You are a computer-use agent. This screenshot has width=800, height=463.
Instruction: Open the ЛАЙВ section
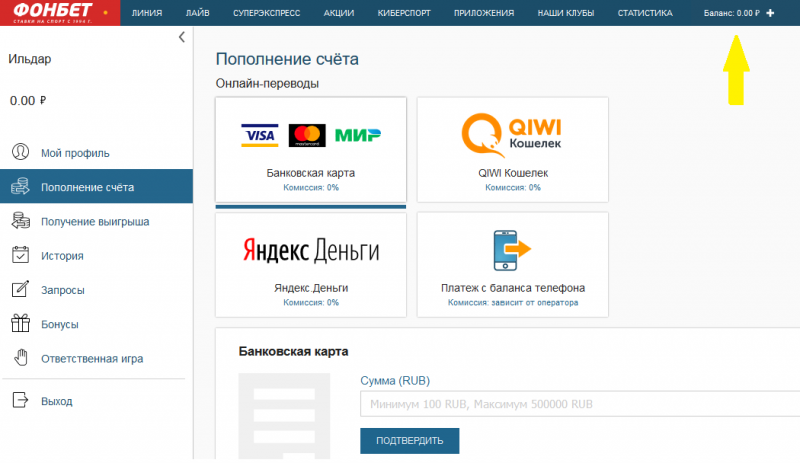pyautogui.click(x=197, y=13)
